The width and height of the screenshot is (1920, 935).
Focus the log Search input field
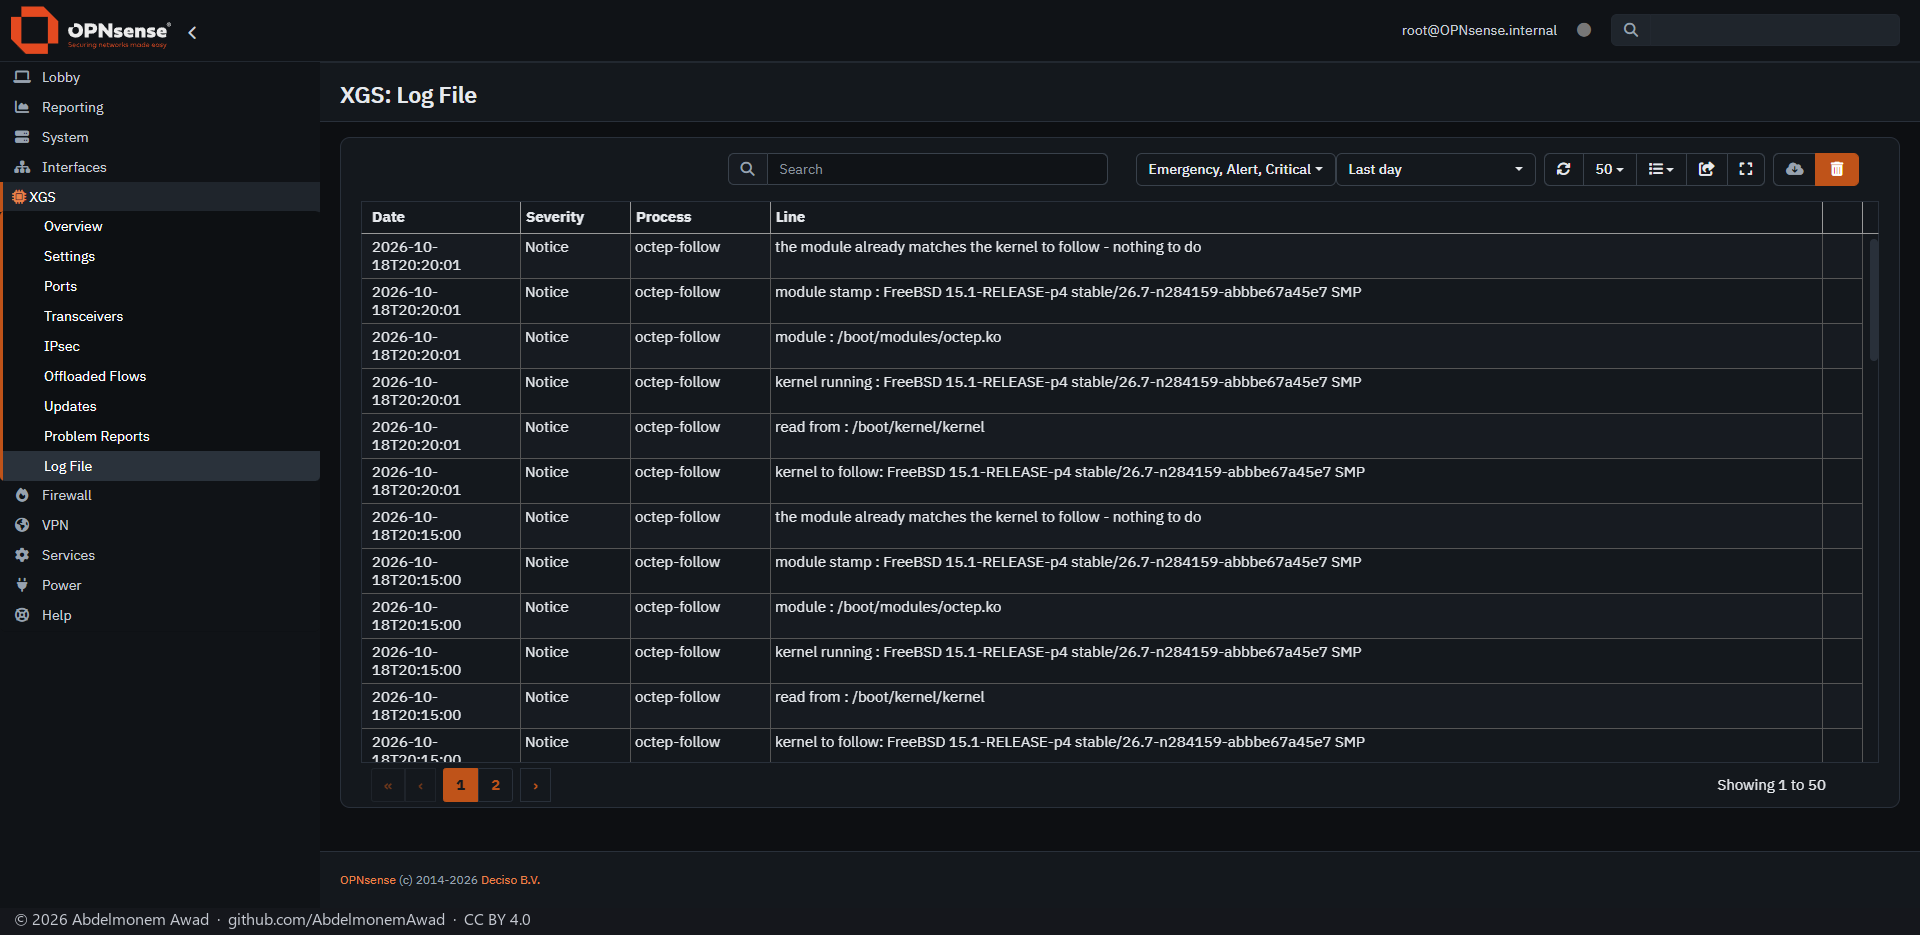[937, 169]
